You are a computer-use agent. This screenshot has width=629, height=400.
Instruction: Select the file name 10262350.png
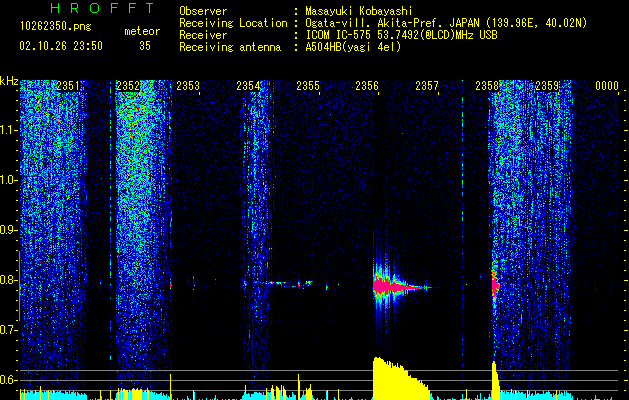(56, 27)
